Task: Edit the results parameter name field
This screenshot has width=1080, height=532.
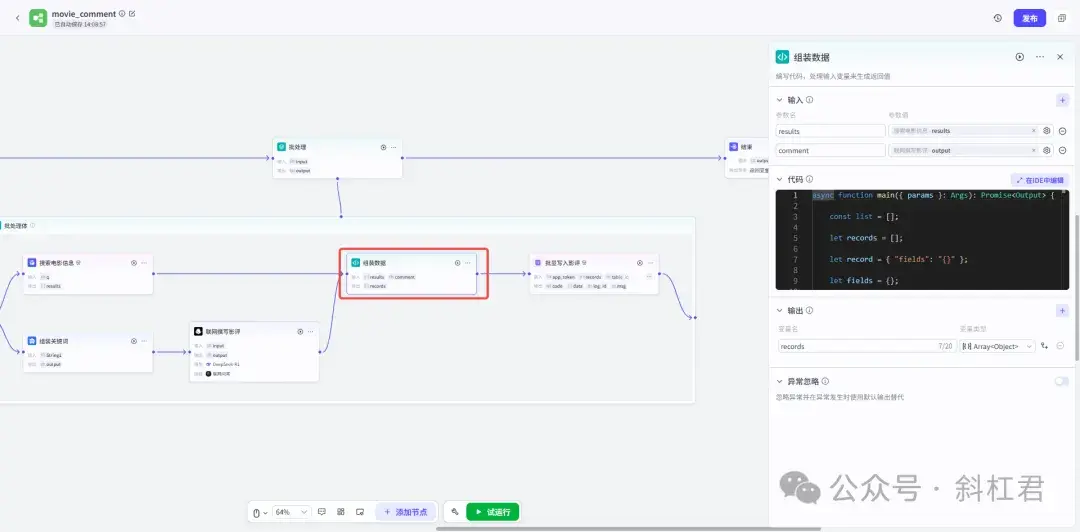Action: 830,131
